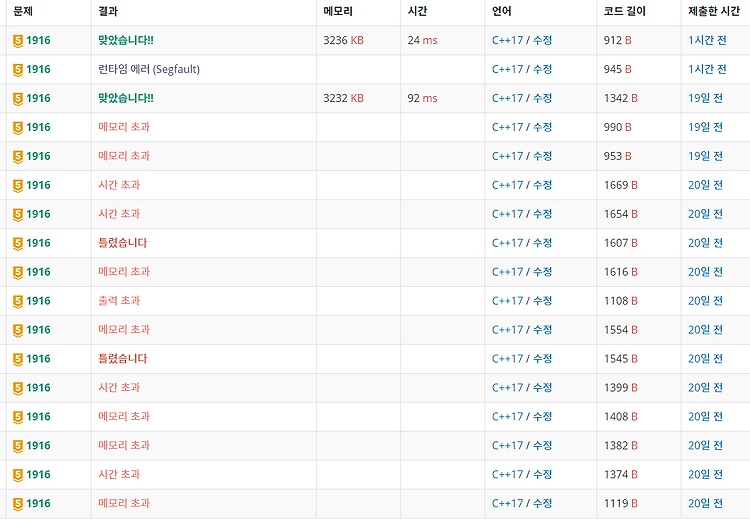This screenshot has width=750, height=525.
Task: Open C++17 source of the 912 B submission
Action: click(x=507, y=40)
